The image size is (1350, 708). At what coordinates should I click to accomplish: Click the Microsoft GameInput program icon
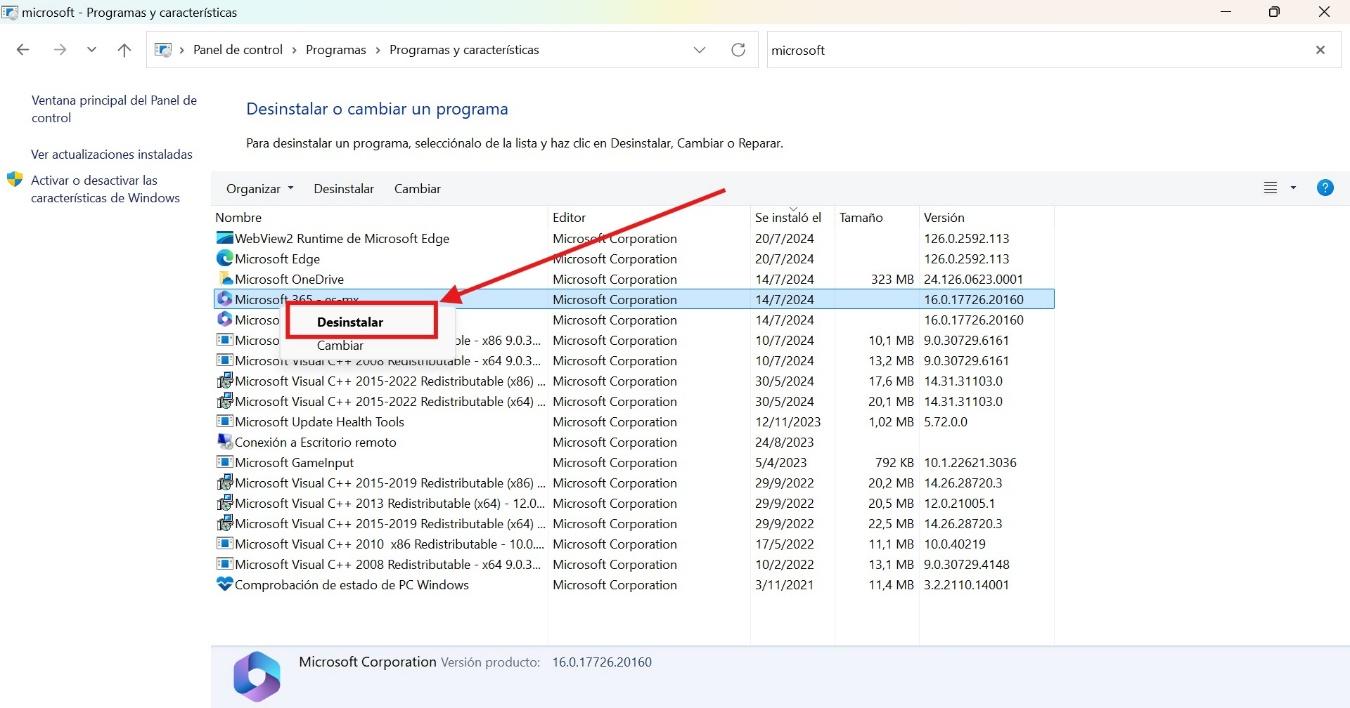tap(223, 462)
